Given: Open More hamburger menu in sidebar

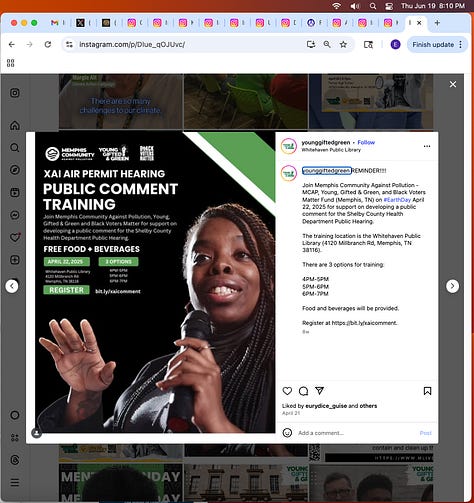Looking at the screenshot, I should pos(15,482).
